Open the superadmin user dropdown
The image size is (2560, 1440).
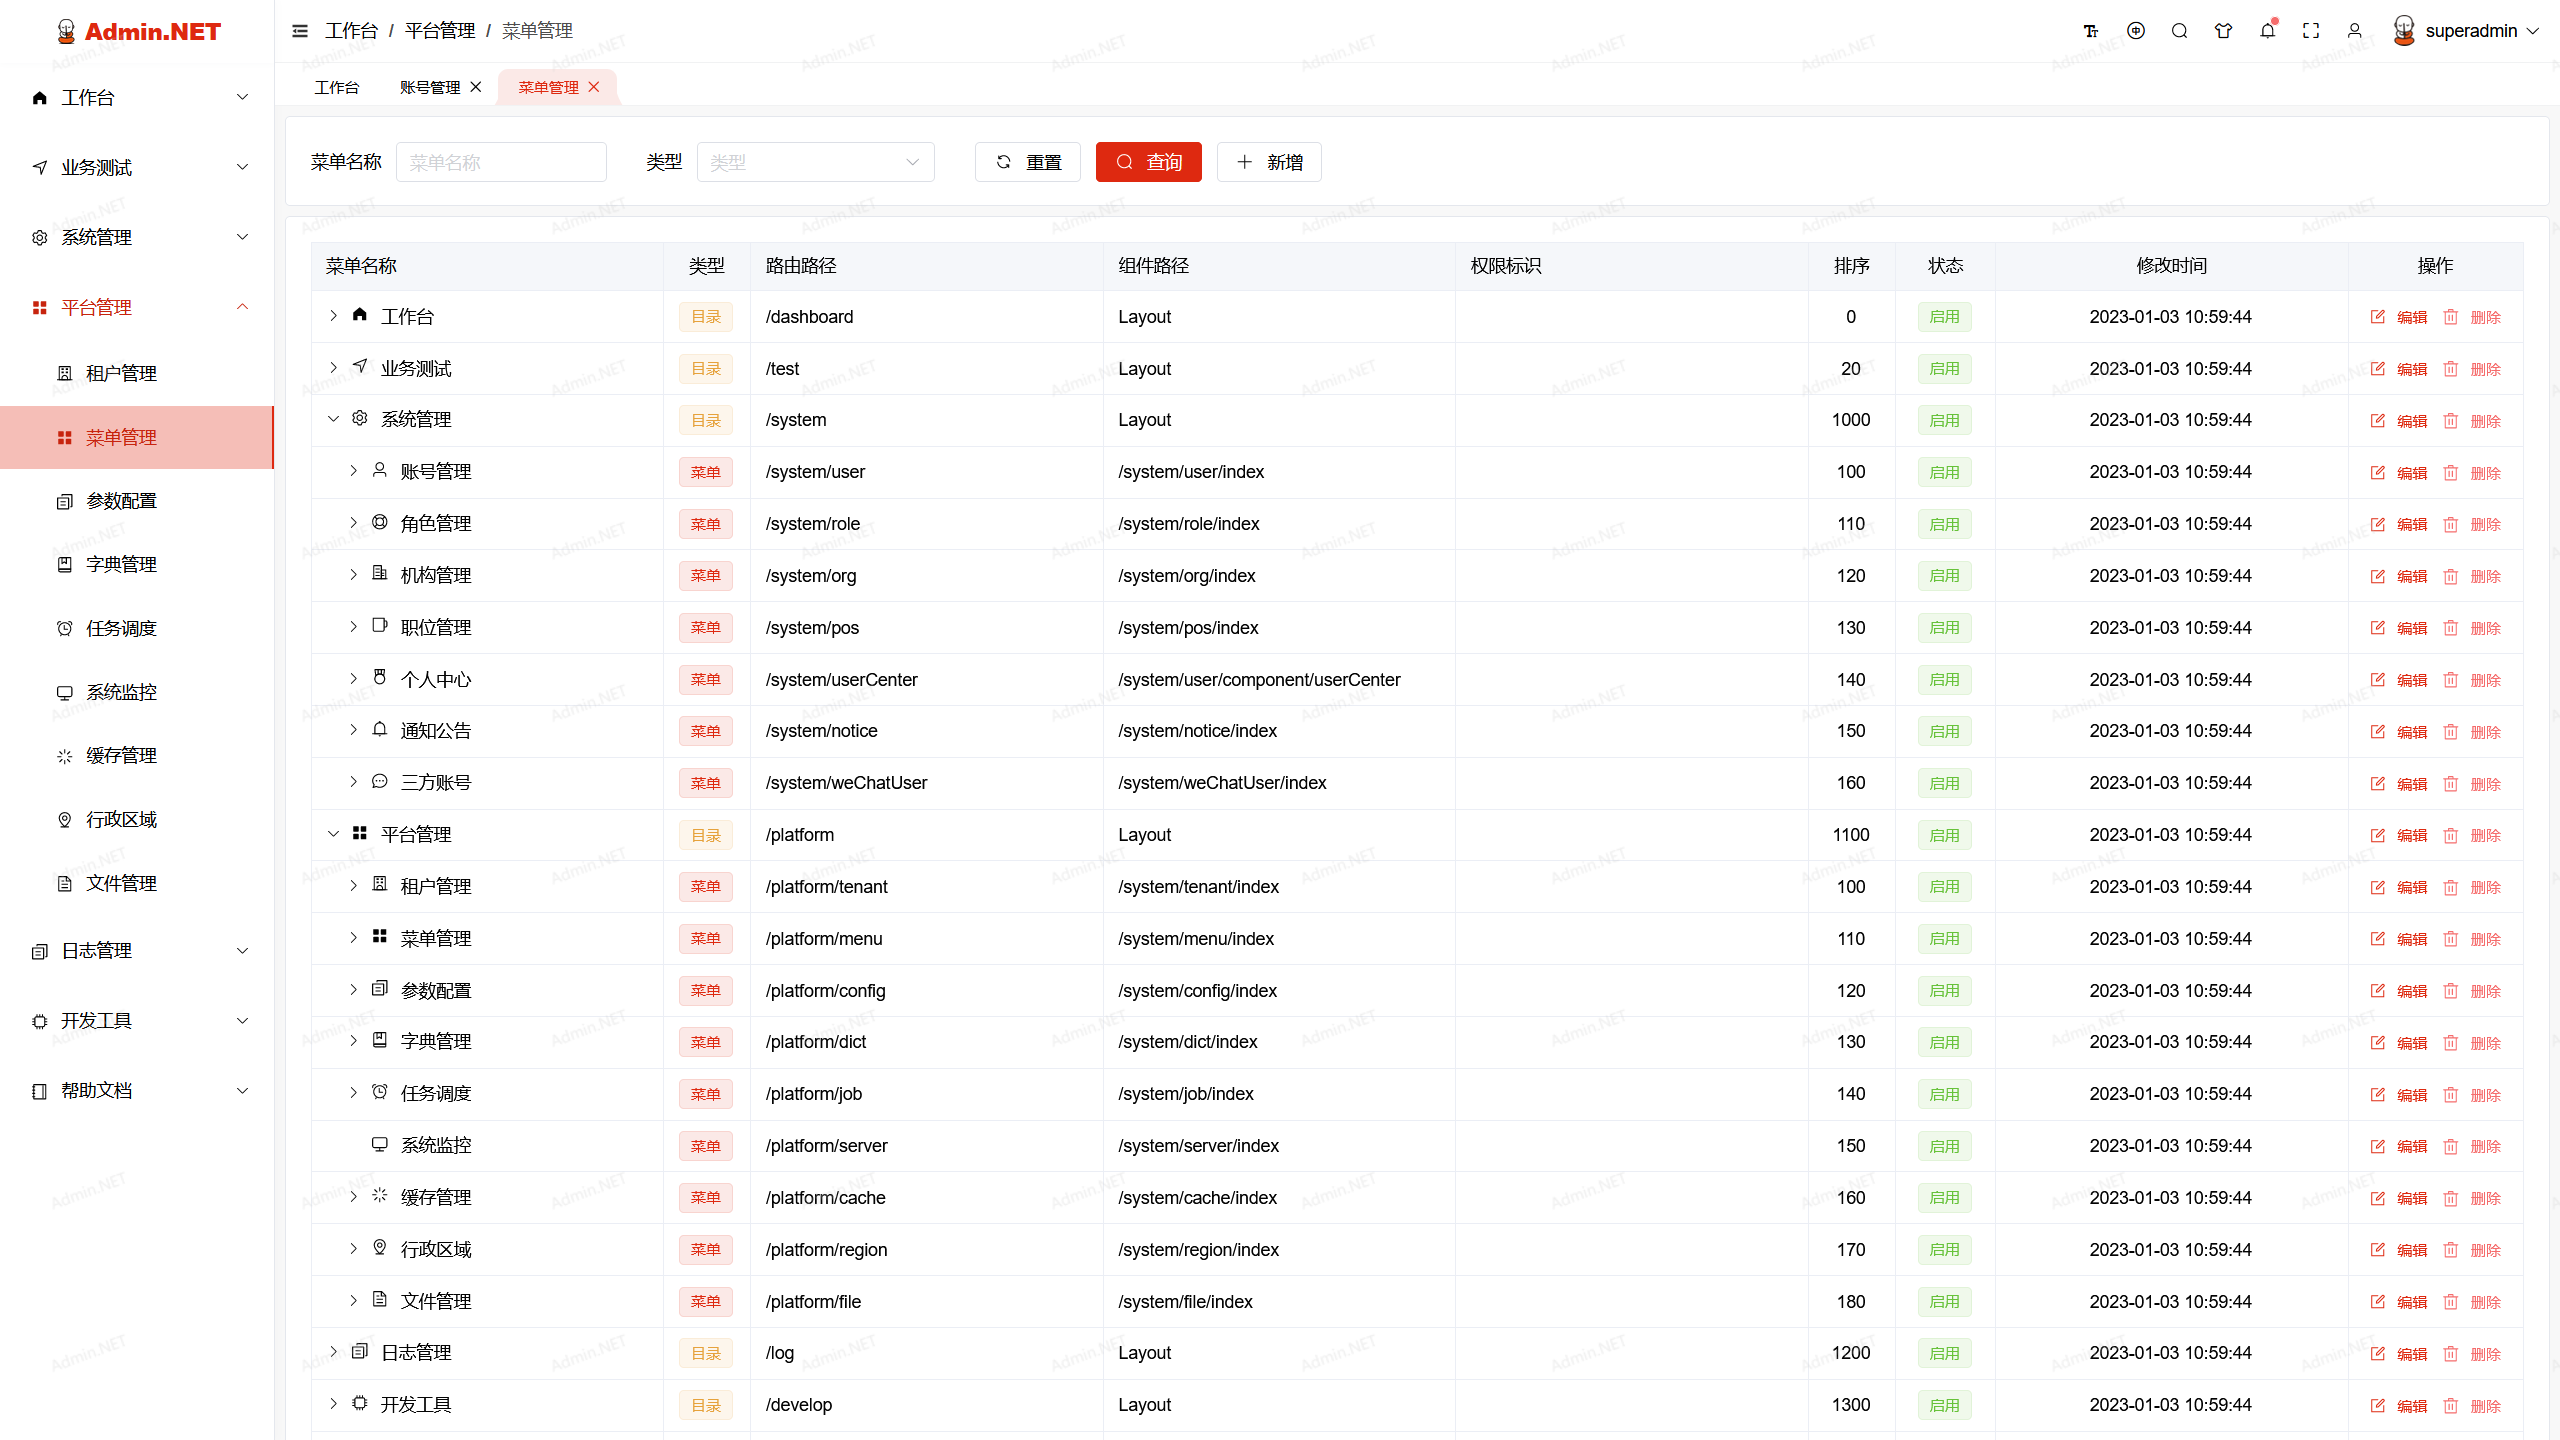(2468, 31)
